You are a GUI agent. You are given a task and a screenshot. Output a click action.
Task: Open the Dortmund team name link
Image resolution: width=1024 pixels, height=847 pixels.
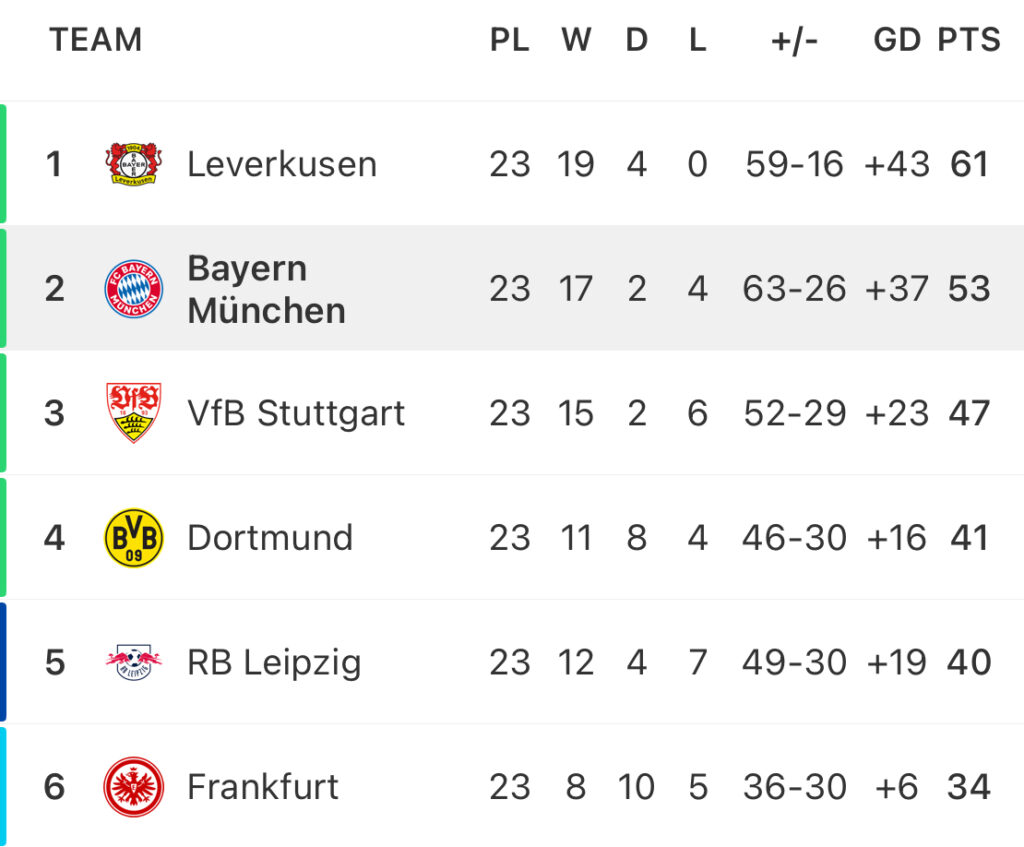tap(270, 538)
